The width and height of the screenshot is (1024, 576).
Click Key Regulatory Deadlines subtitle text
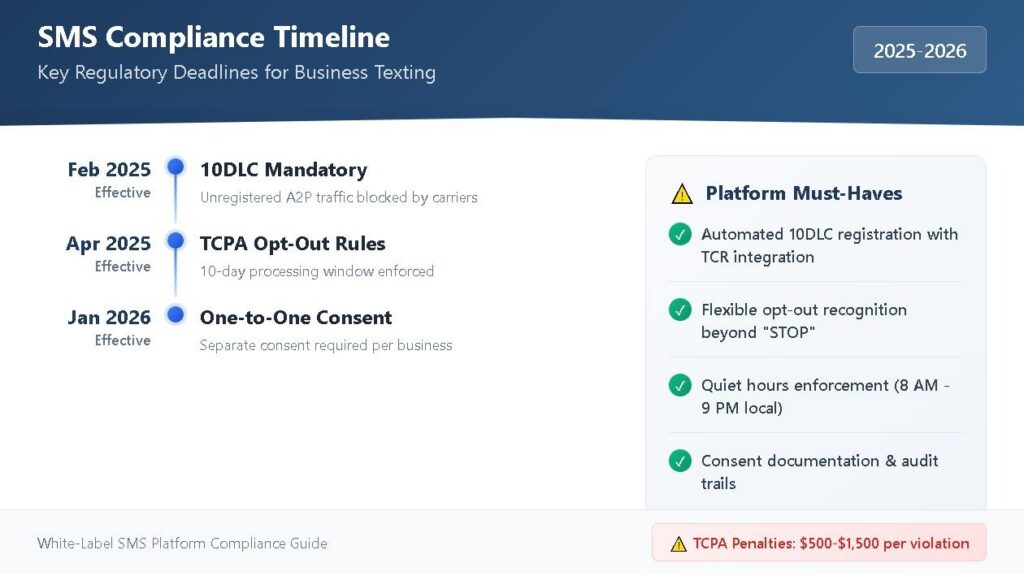click(x=236, y=73)
